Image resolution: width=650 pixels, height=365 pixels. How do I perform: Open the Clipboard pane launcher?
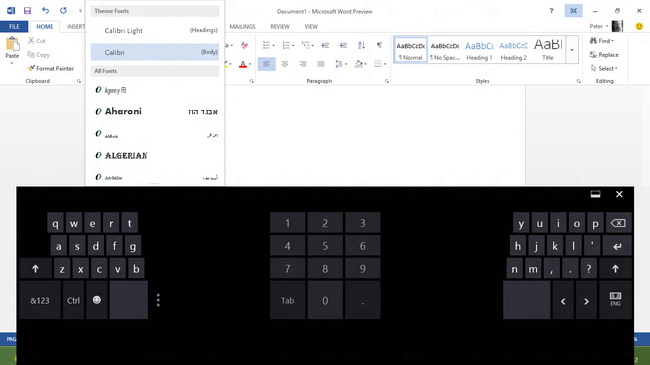click(x=79, y=81)
